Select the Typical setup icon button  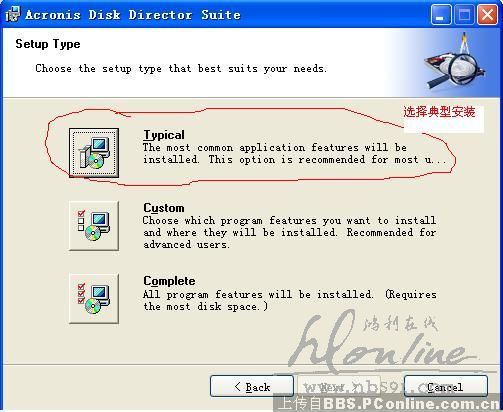pos(94,153)
